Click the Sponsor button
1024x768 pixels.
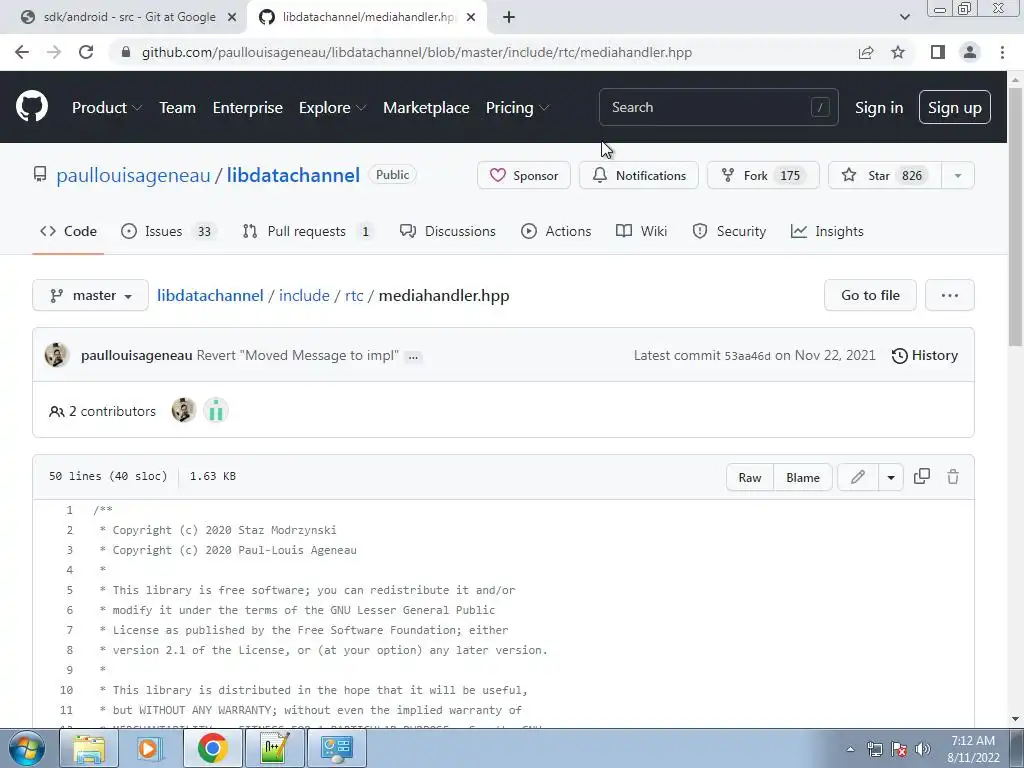[524, 175]
